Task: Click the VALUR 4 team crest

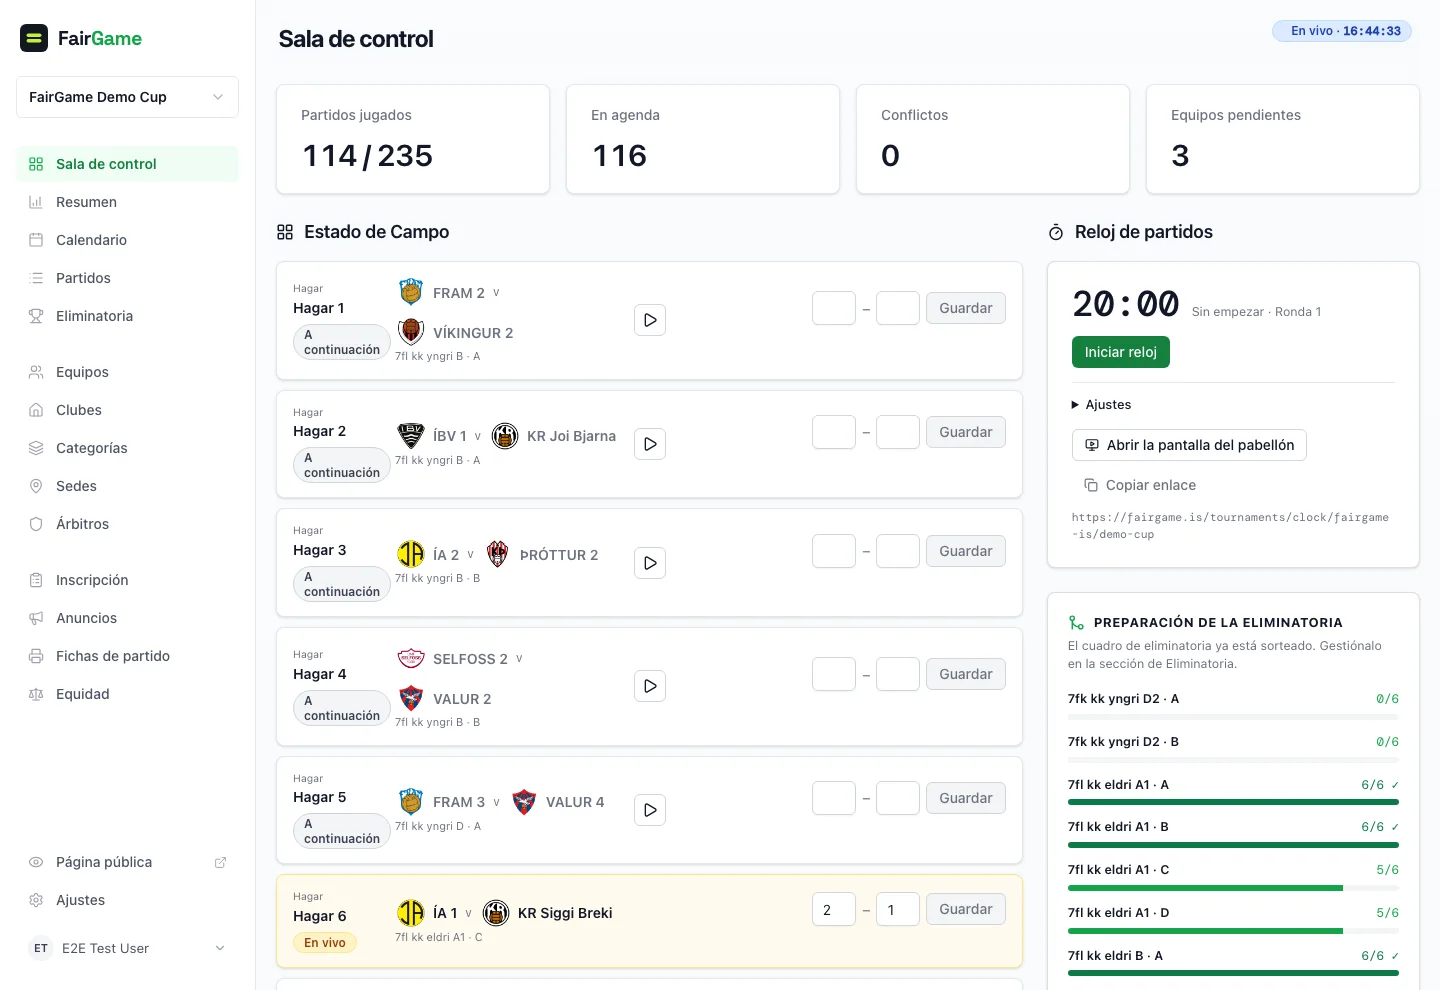Action: 524,802
